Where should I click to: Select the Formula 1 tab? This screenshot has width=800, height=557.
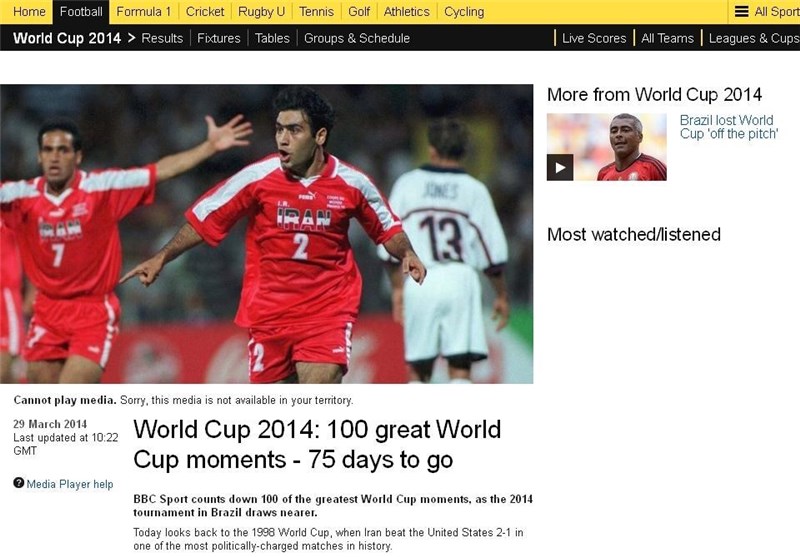point(143,12)
